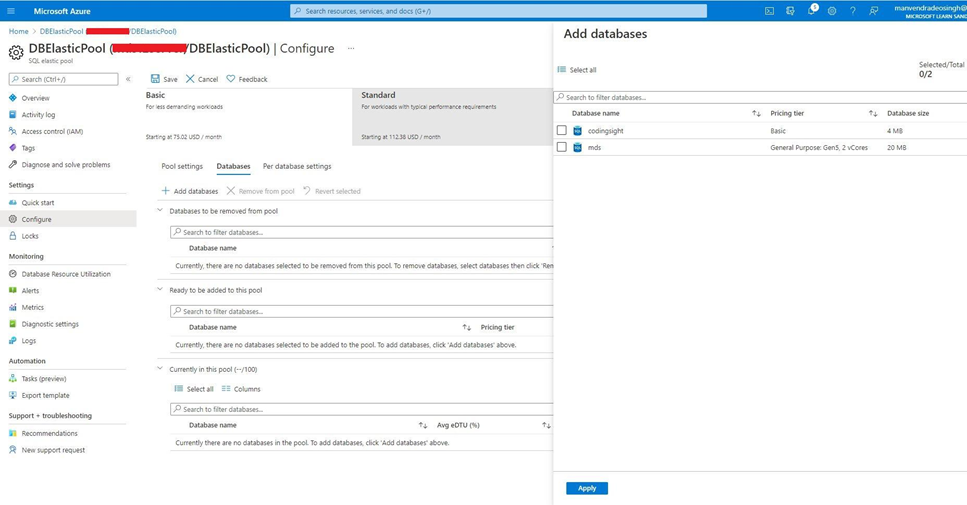This screenshot has width=967, height=505.
Task: Switch to Per database settings tab
Action: pyautogui.click(x=297, y=166)
